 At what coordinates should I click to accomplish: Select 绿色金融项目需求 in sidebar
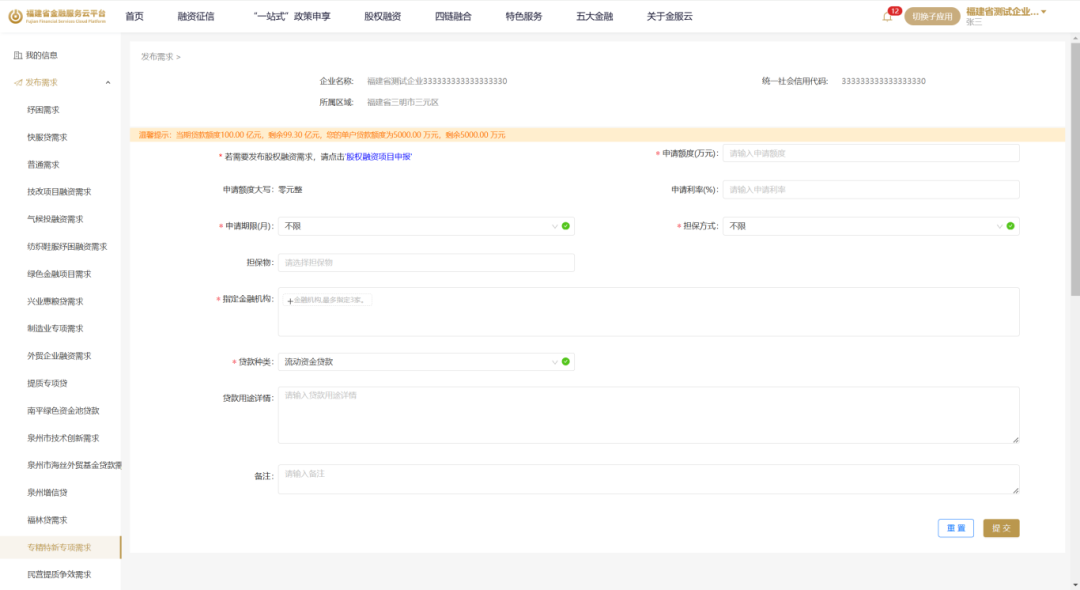tap(59, 274)
